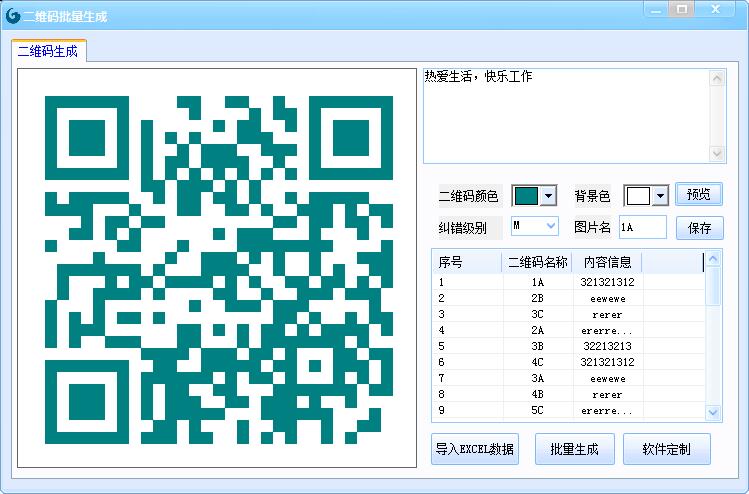749x494 pixels.
Task: Maximize the 二维码批量生成 window
Action: [682, 10]
